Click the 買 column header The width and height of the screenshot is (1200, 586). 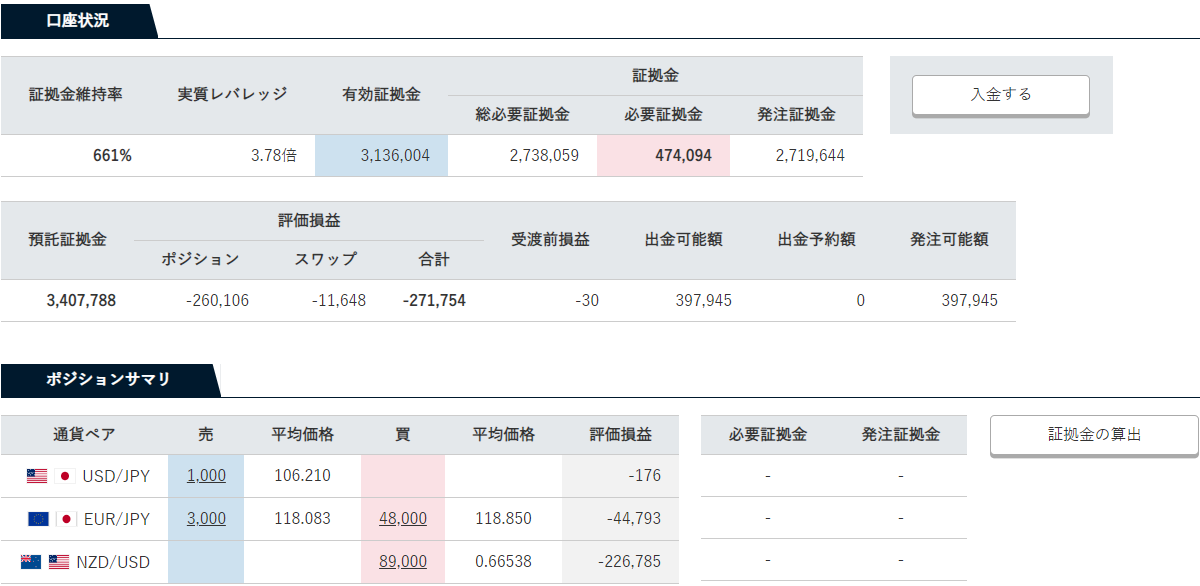coord(403,435)
